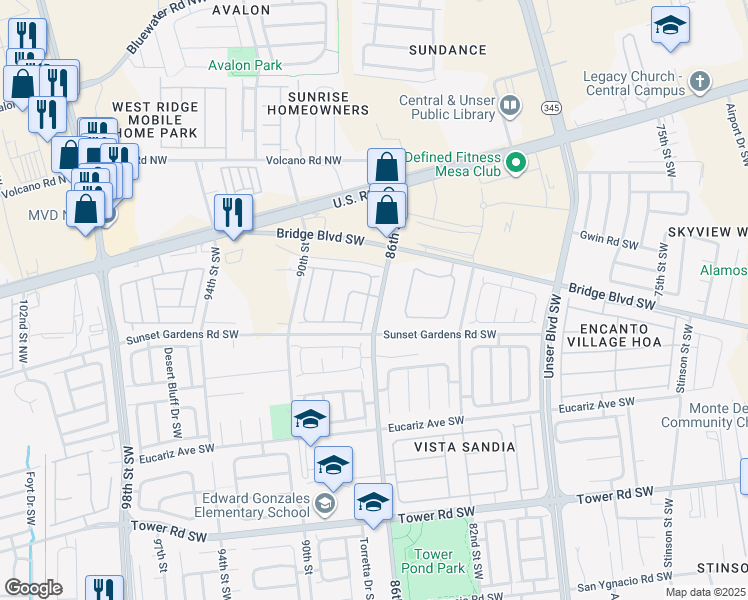
Task: Select the school marker above Edward Gonzales Elementary
Action: pos(333,465)
